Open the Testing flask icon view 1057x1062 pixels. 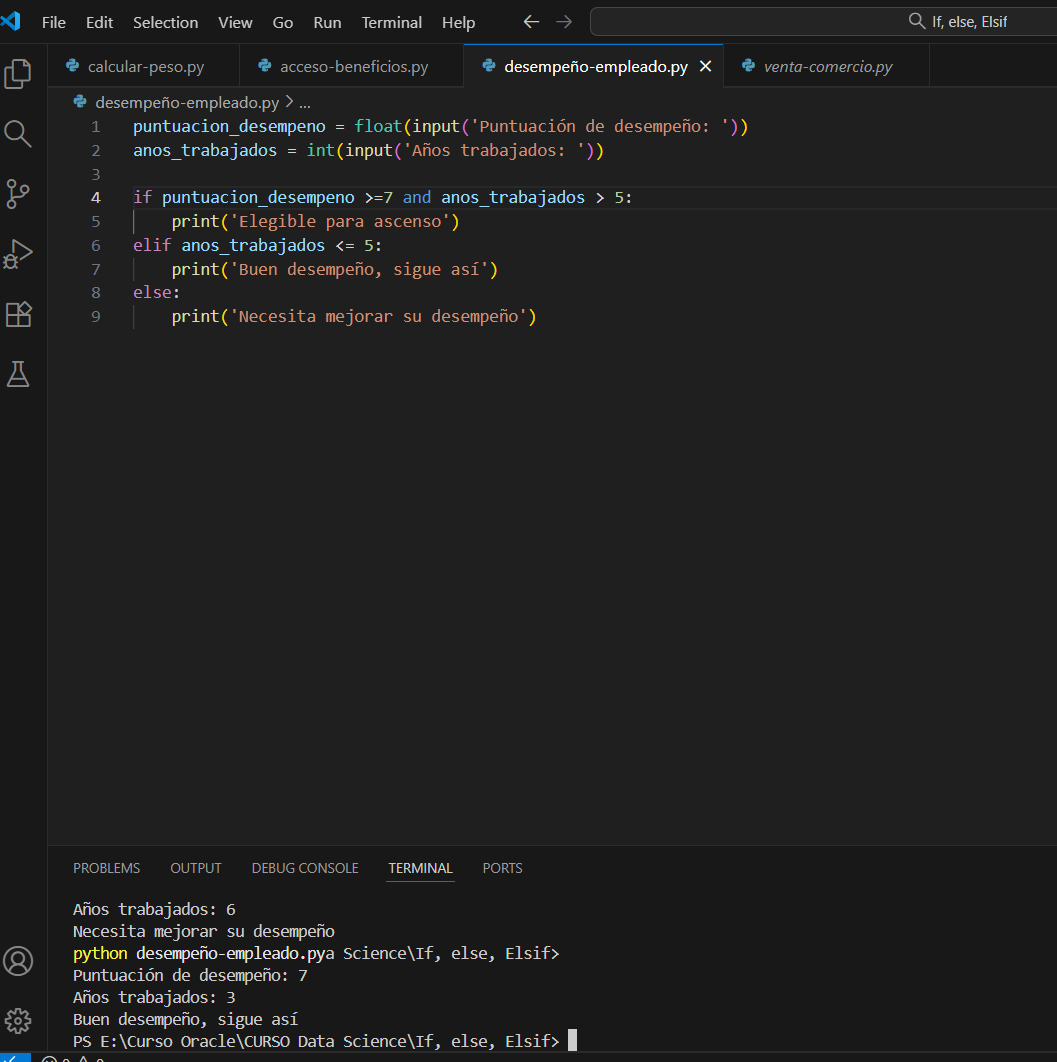point(18,374)
